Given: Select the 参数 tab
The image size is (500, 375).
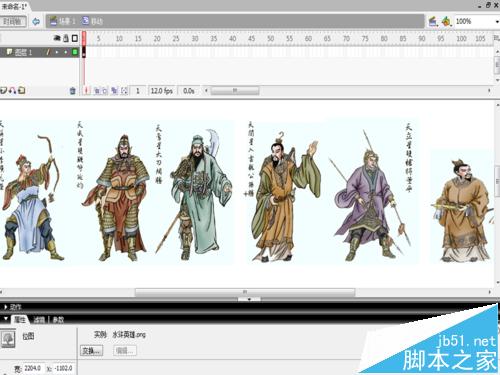Looking at the screenshot, I should click(58, 320).
